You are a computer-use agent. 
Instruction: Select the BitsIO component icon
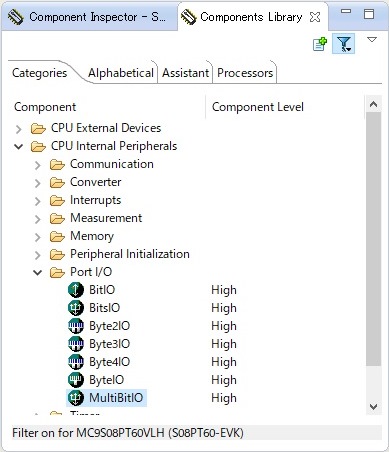76,308
